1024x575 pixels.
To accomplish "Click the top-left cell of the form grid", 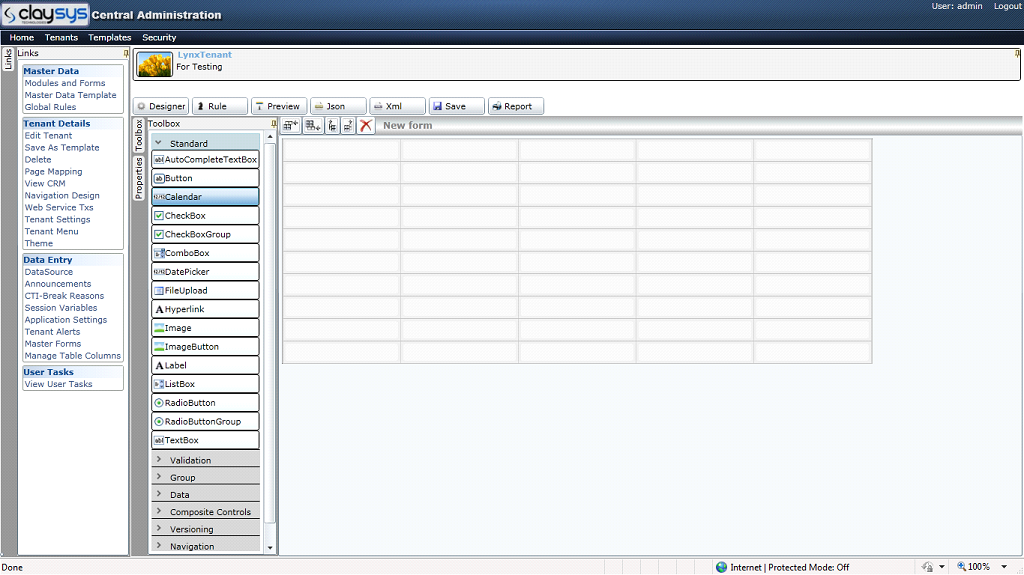I will tap(342, 150).
